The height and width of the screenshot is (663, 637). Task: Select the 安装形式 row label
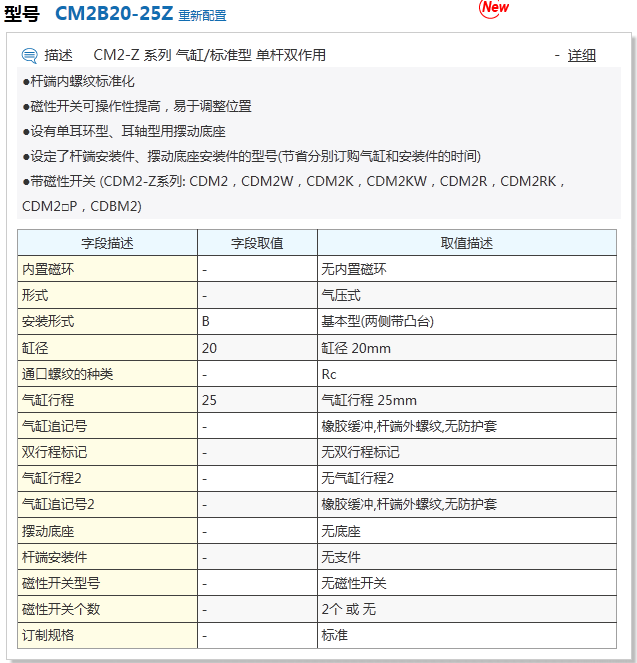48,321
